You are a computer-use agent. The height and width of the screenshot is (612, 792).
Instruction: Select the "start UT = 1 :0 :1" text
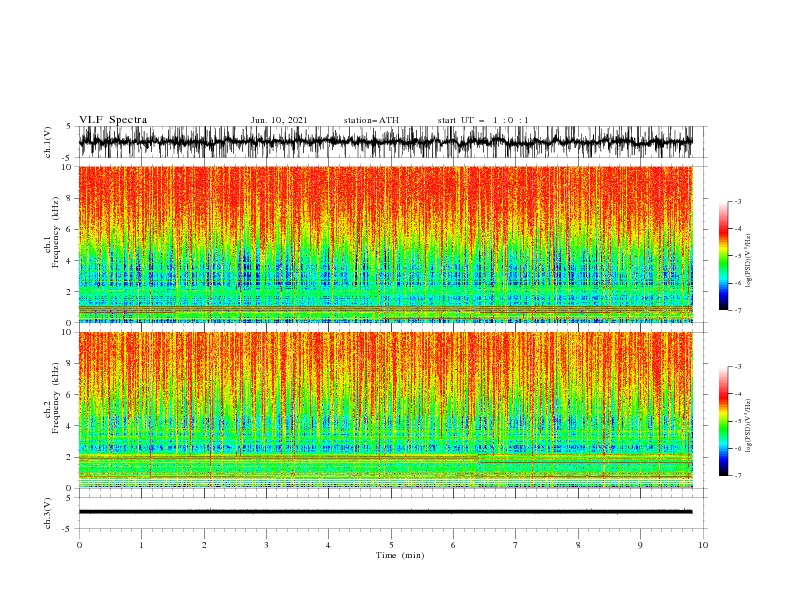(483, 120)
